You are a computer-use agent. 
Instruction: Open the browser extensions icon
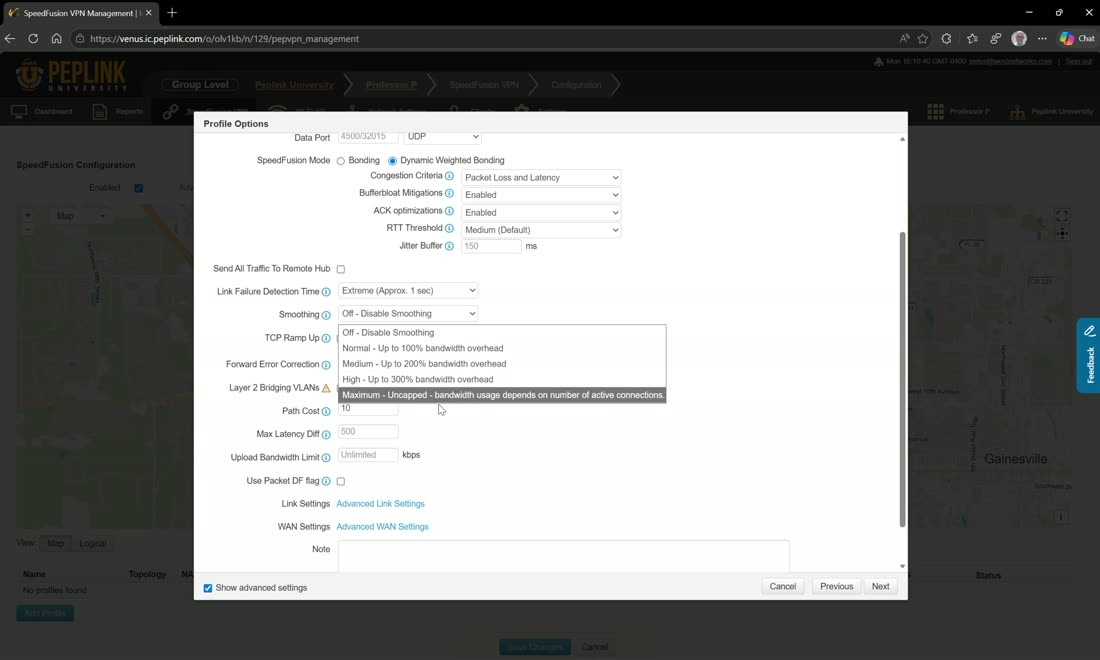point(946,39)
